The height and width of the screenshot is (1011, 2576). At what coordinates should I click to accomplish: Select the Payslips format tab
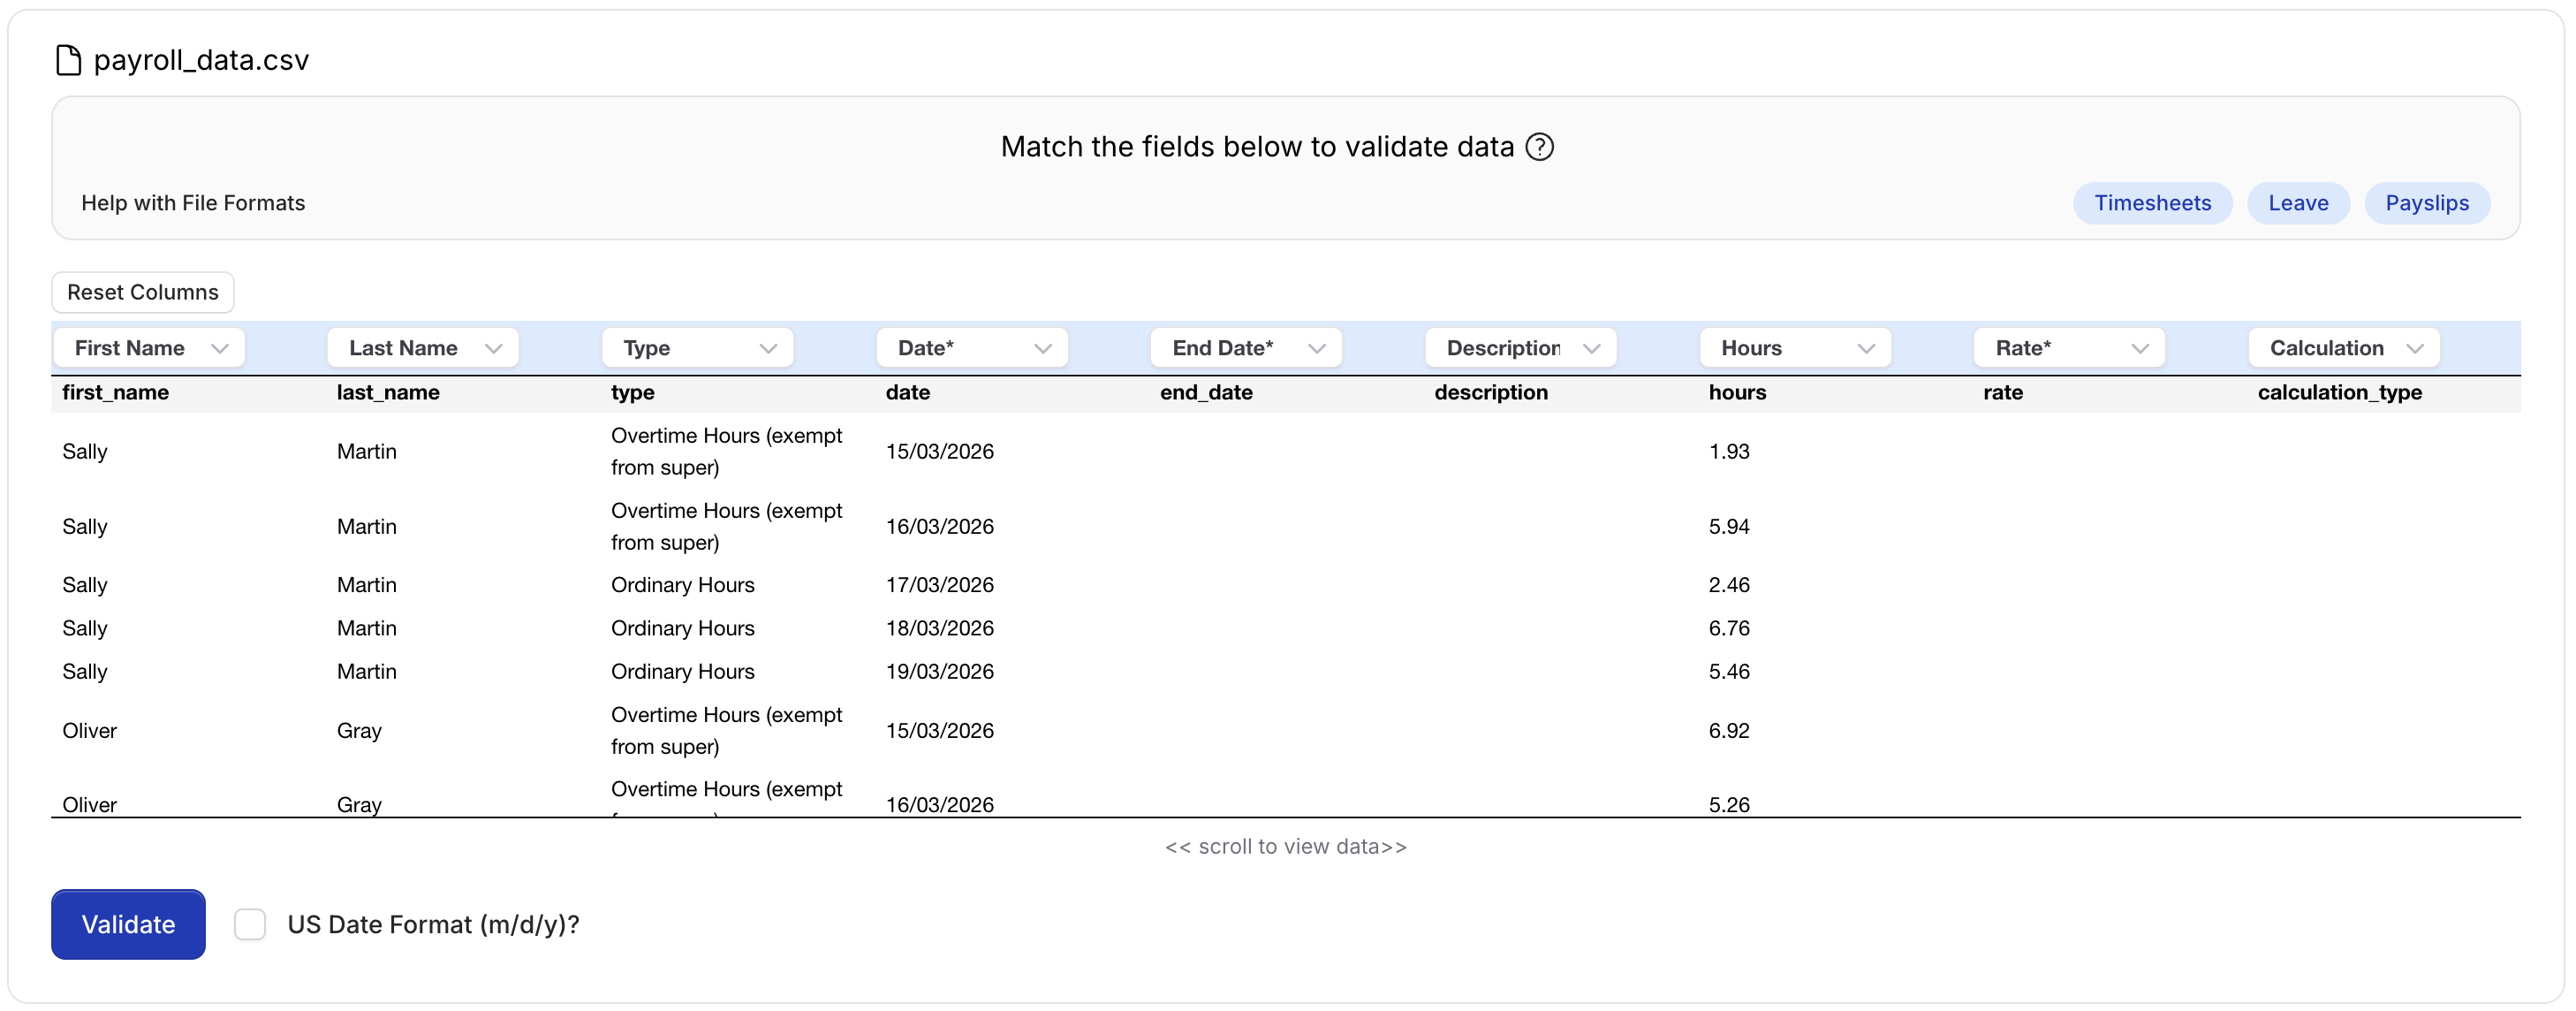2426,203
